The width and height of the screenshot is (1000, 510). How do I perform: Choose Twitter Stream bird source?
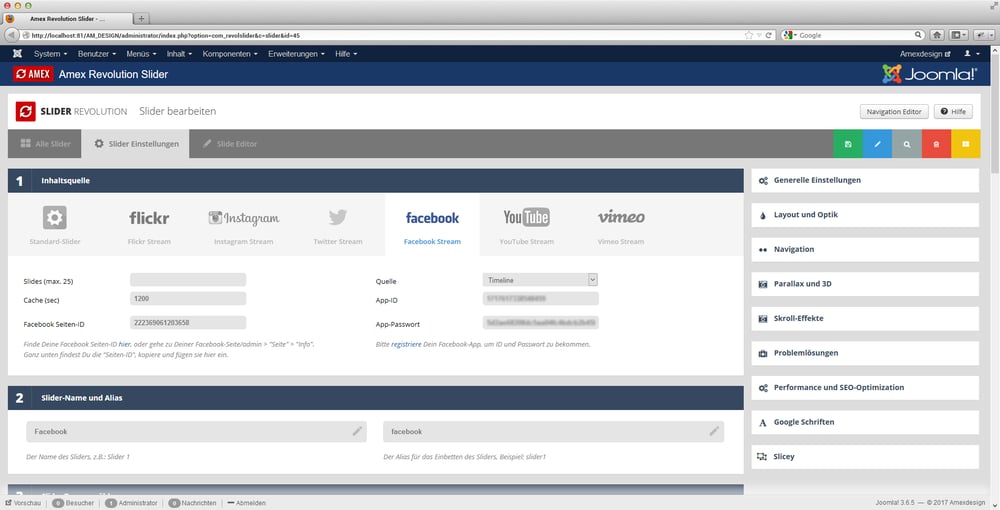[338, 224]
